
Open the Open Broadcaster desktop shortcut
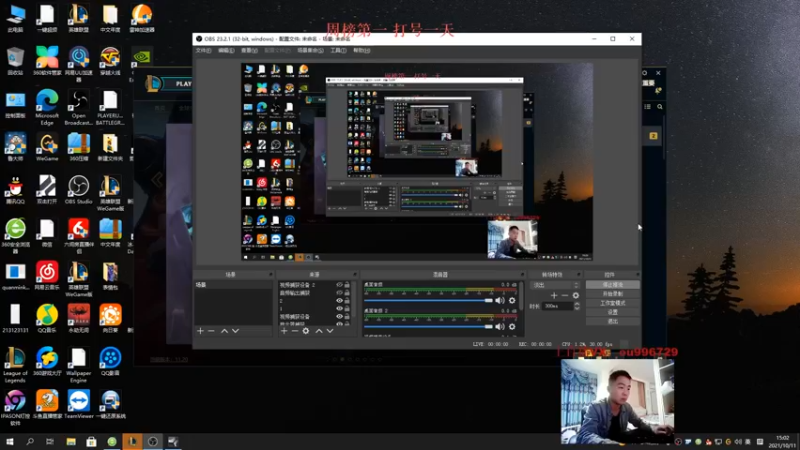pos(79,108)
